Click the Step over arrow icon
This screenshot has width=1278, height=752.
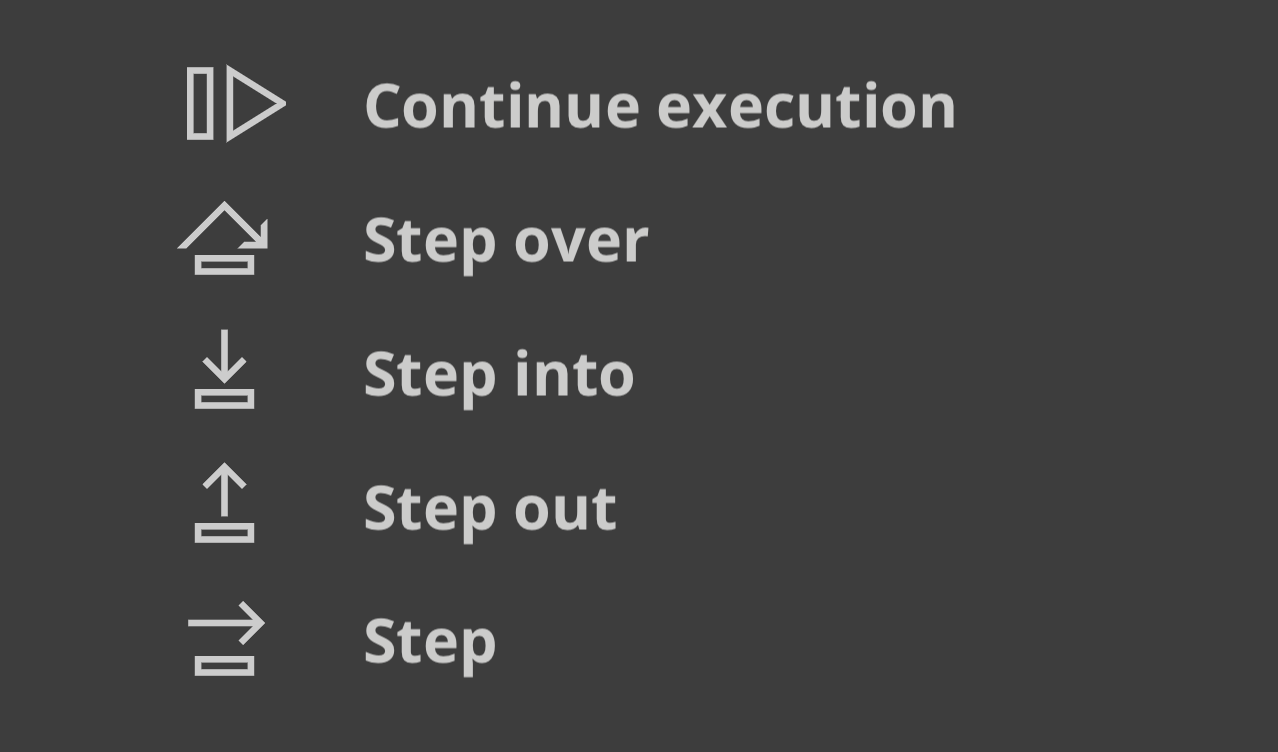224,237
